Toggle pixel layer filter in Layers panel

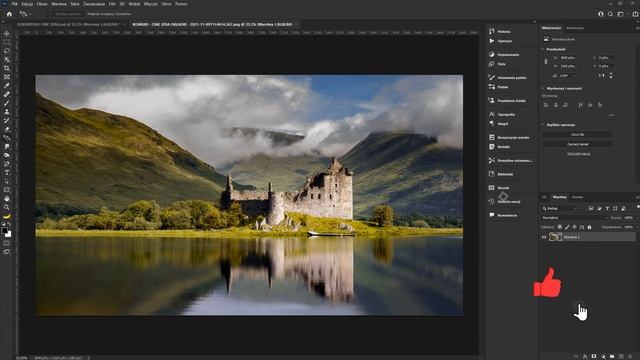coord(591,209)
